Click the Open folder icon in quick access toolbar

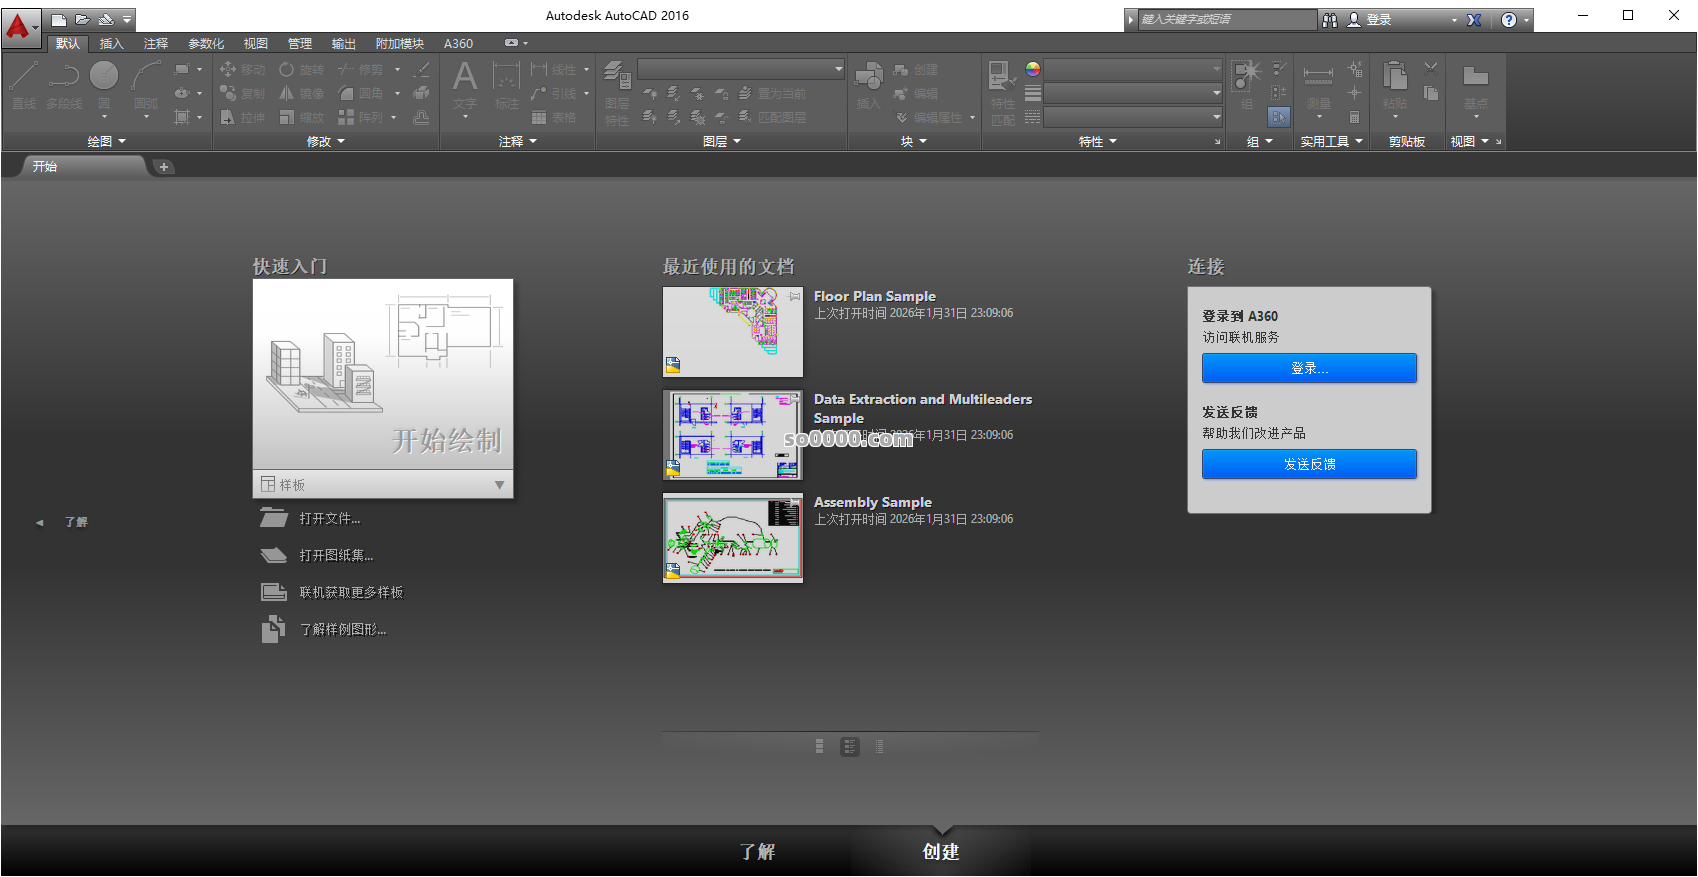(x=82, y=19)
